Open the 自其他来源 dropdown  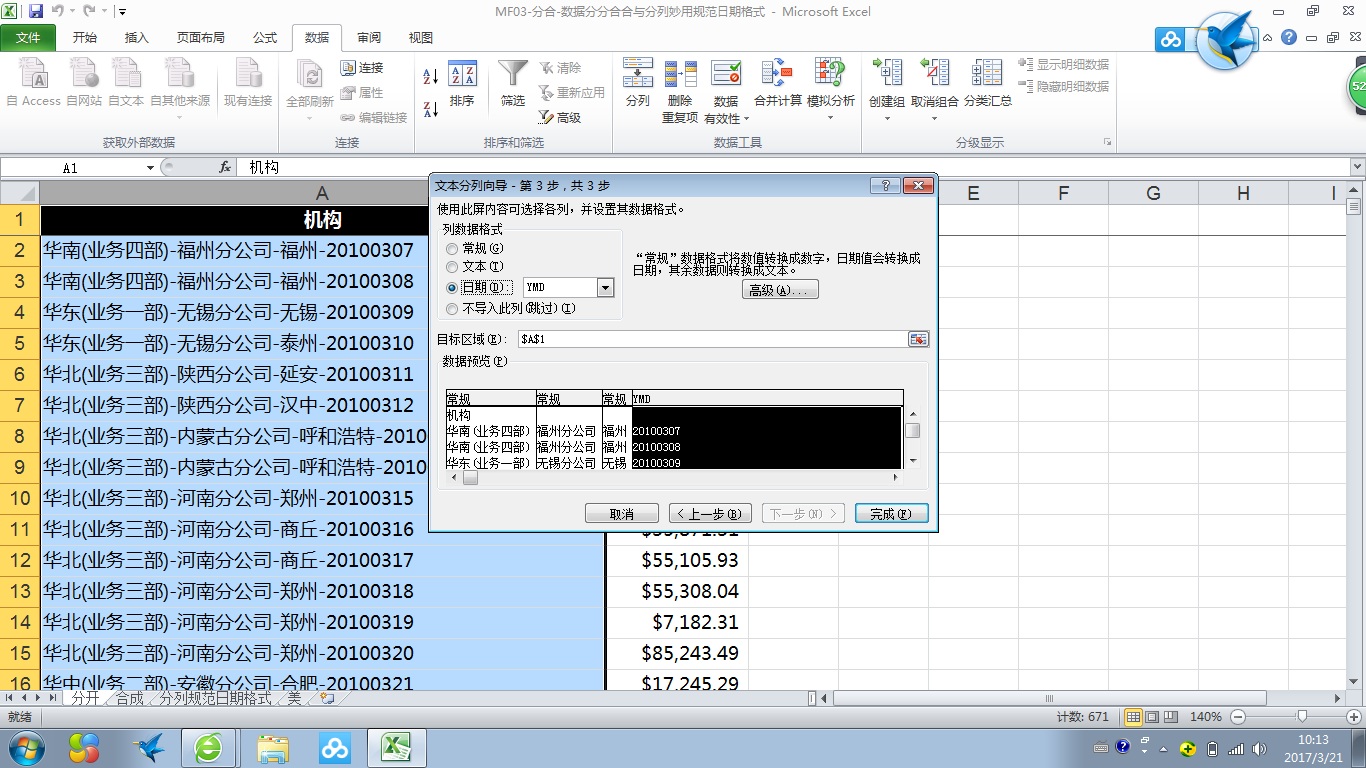[180, 118]
